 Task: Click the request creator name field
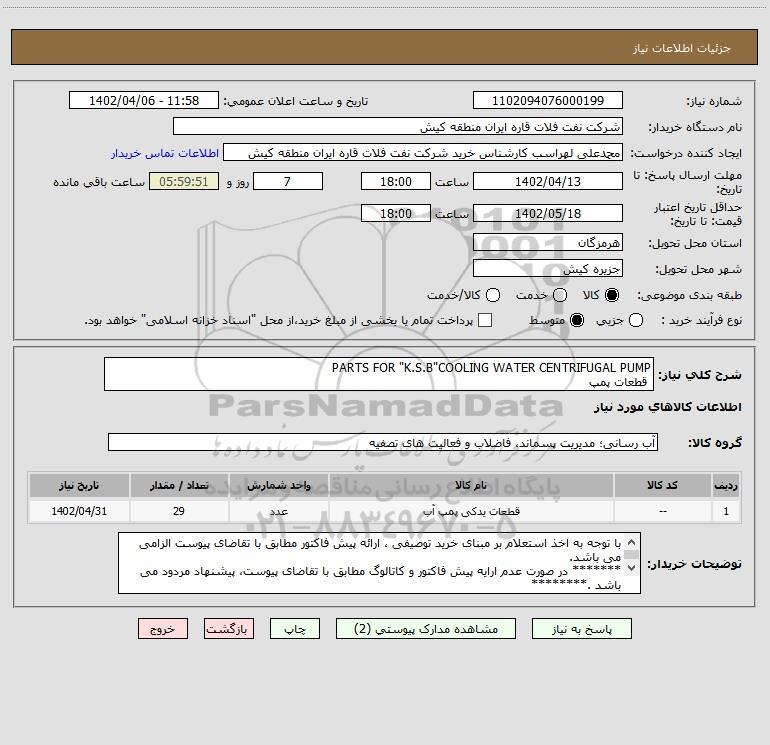(423, 152)
